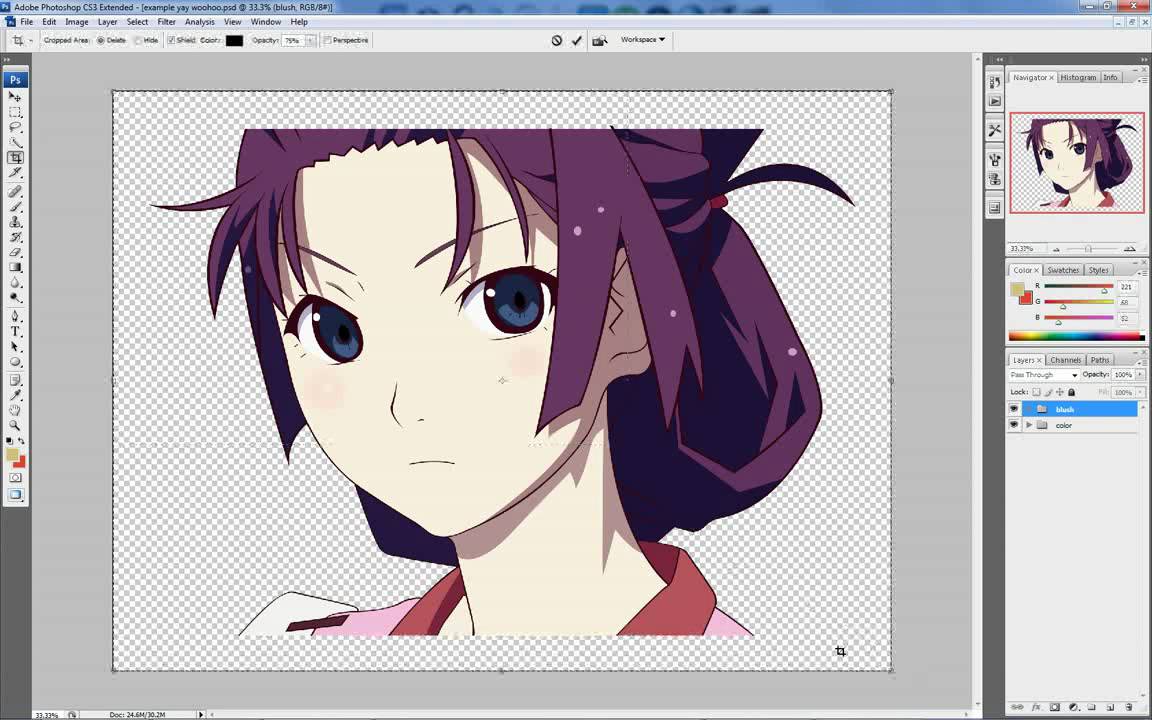Select Delete cropped area radio button
The height and width of the screenshot is (720, 1152).
click(x=101, y=40)
